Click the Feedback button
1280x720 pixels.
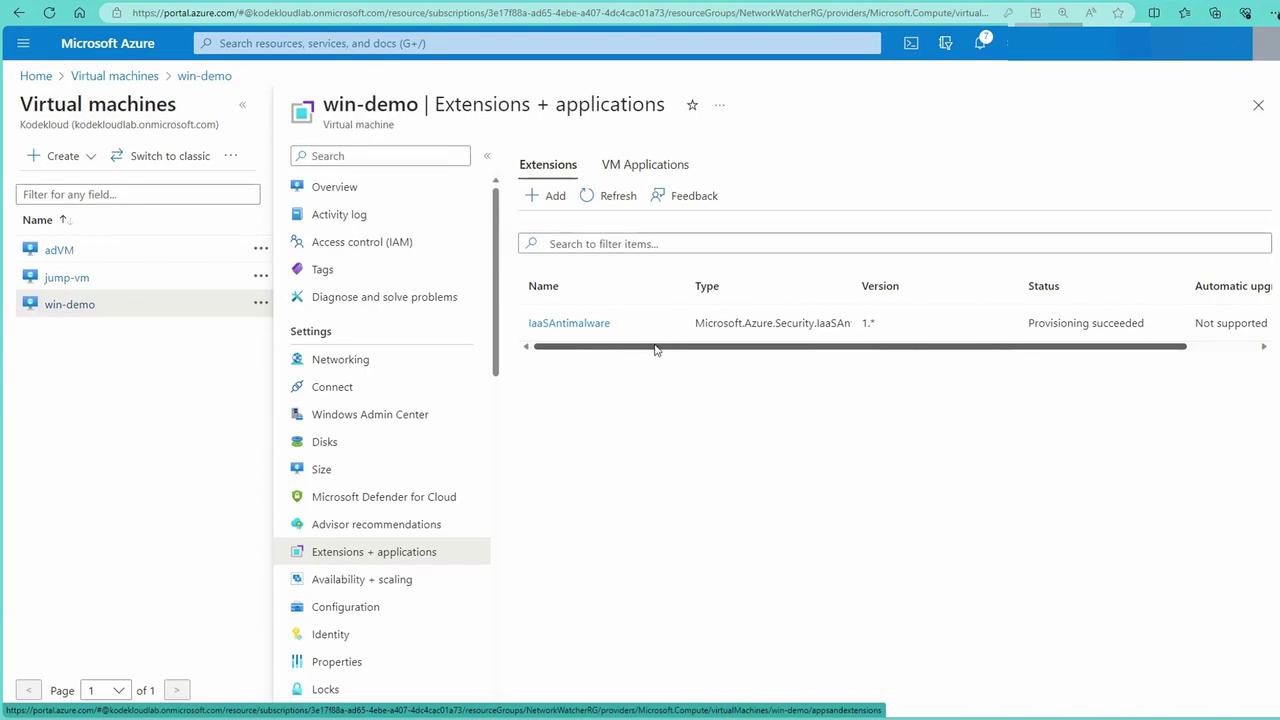pos(684,196)
